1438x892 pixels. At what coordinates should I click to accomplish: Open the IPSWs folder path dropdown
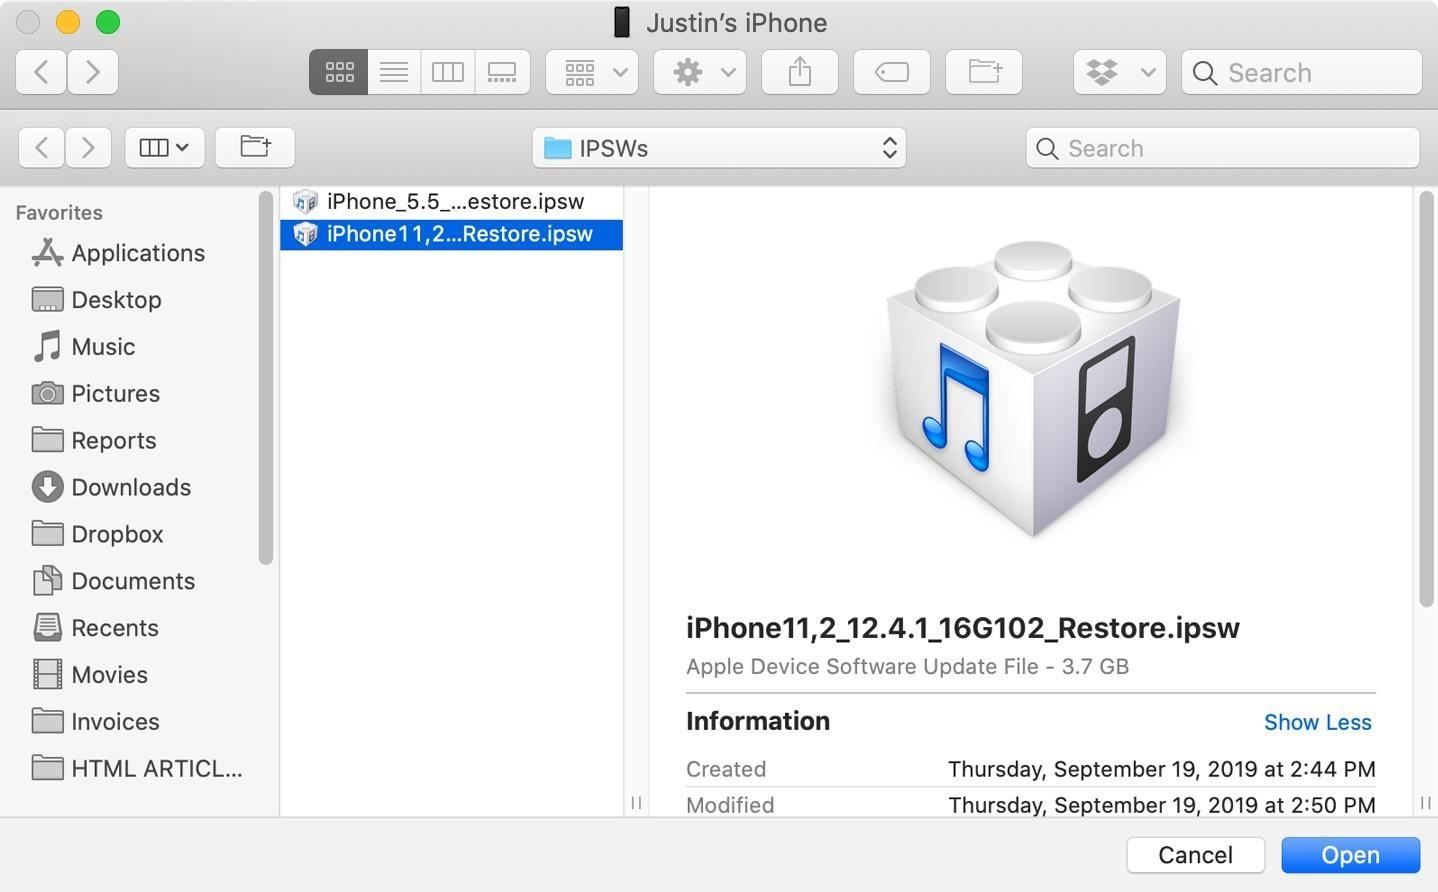(x=719, y=147)
